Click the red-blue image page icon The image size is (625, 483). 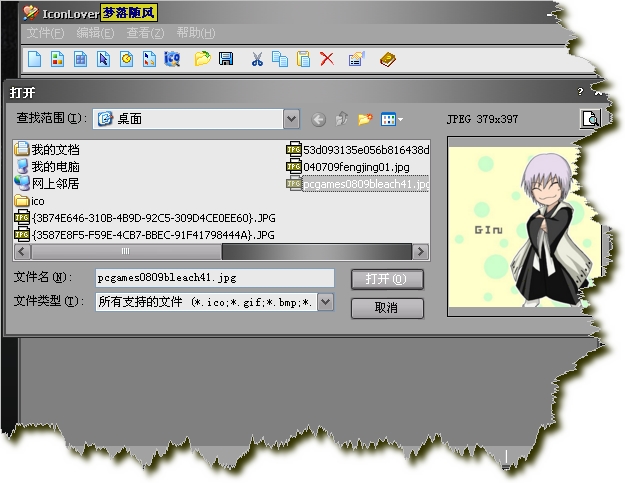[x=149, y=59]
